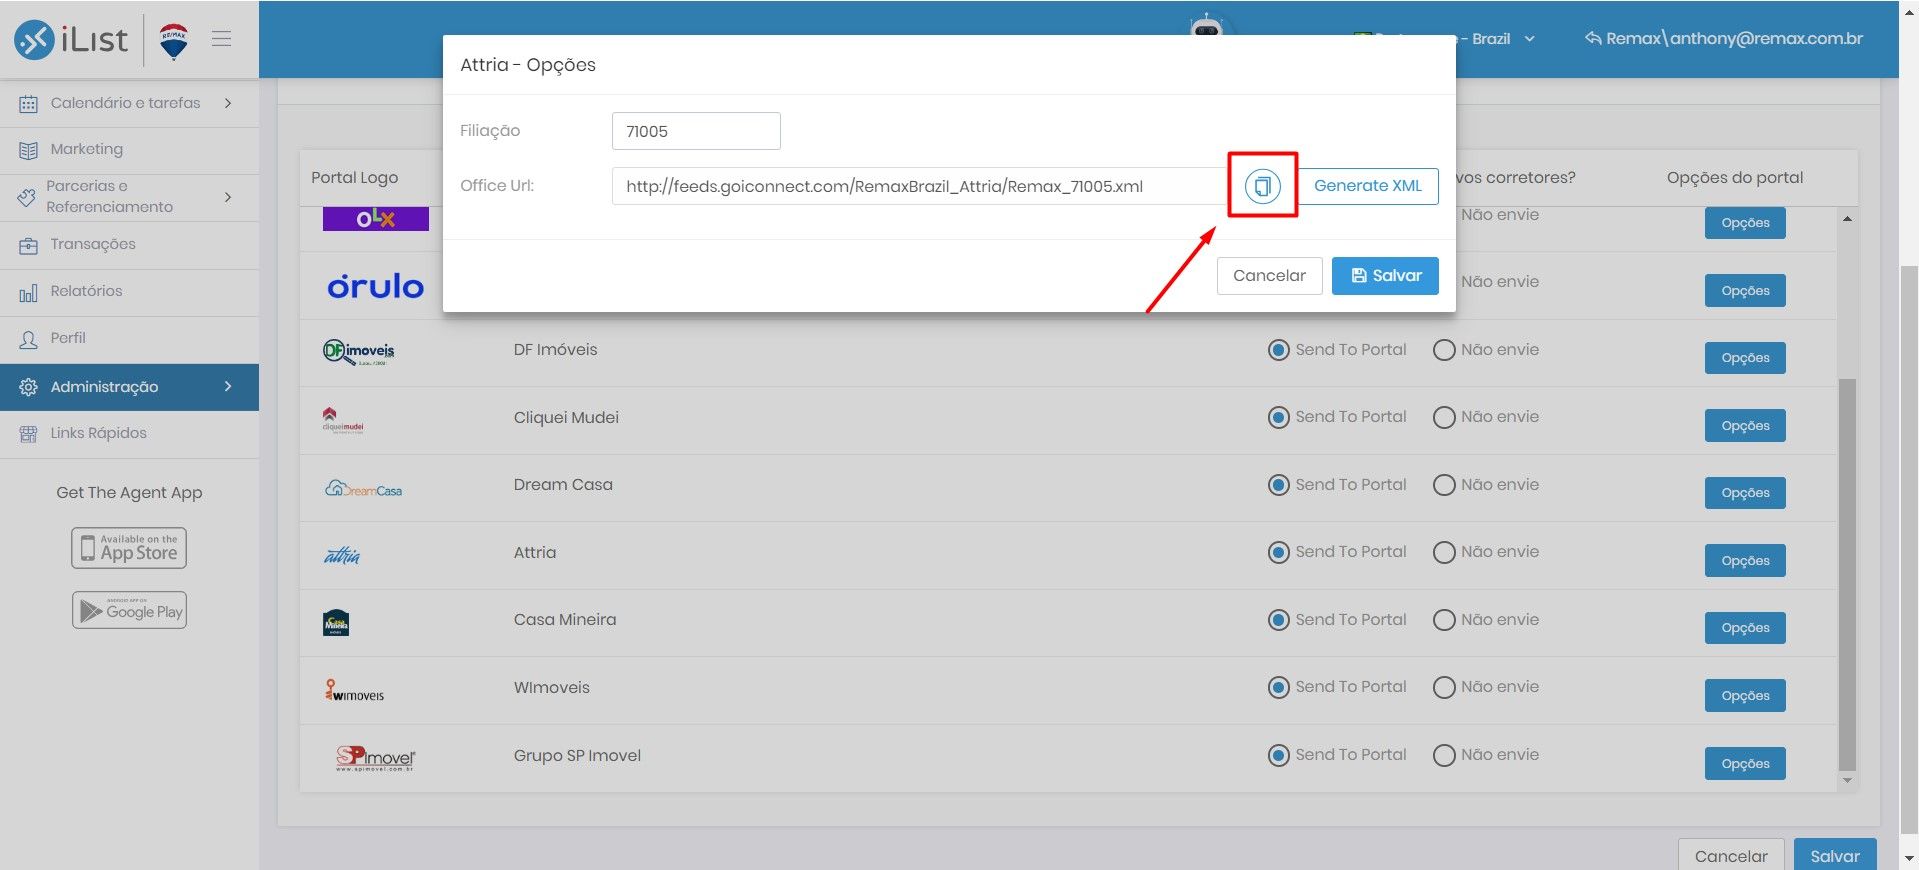Select Não envie for Casa Mineira
The height and width of the screenshot is (870, 1919).
tap(1444, 620)
